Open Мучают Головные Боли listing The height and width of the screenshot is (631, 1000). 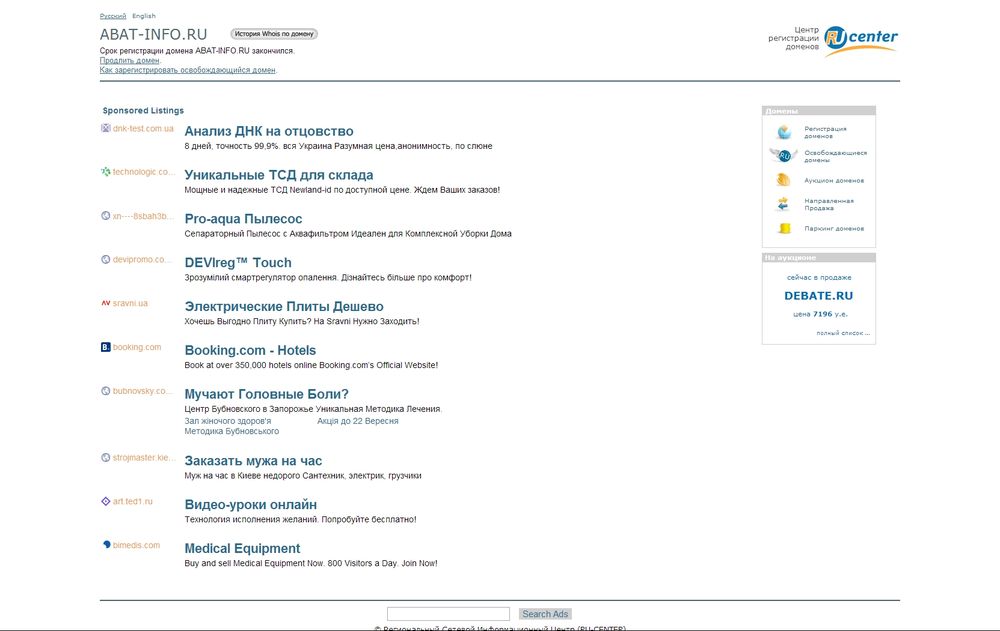tap(267, 394)
